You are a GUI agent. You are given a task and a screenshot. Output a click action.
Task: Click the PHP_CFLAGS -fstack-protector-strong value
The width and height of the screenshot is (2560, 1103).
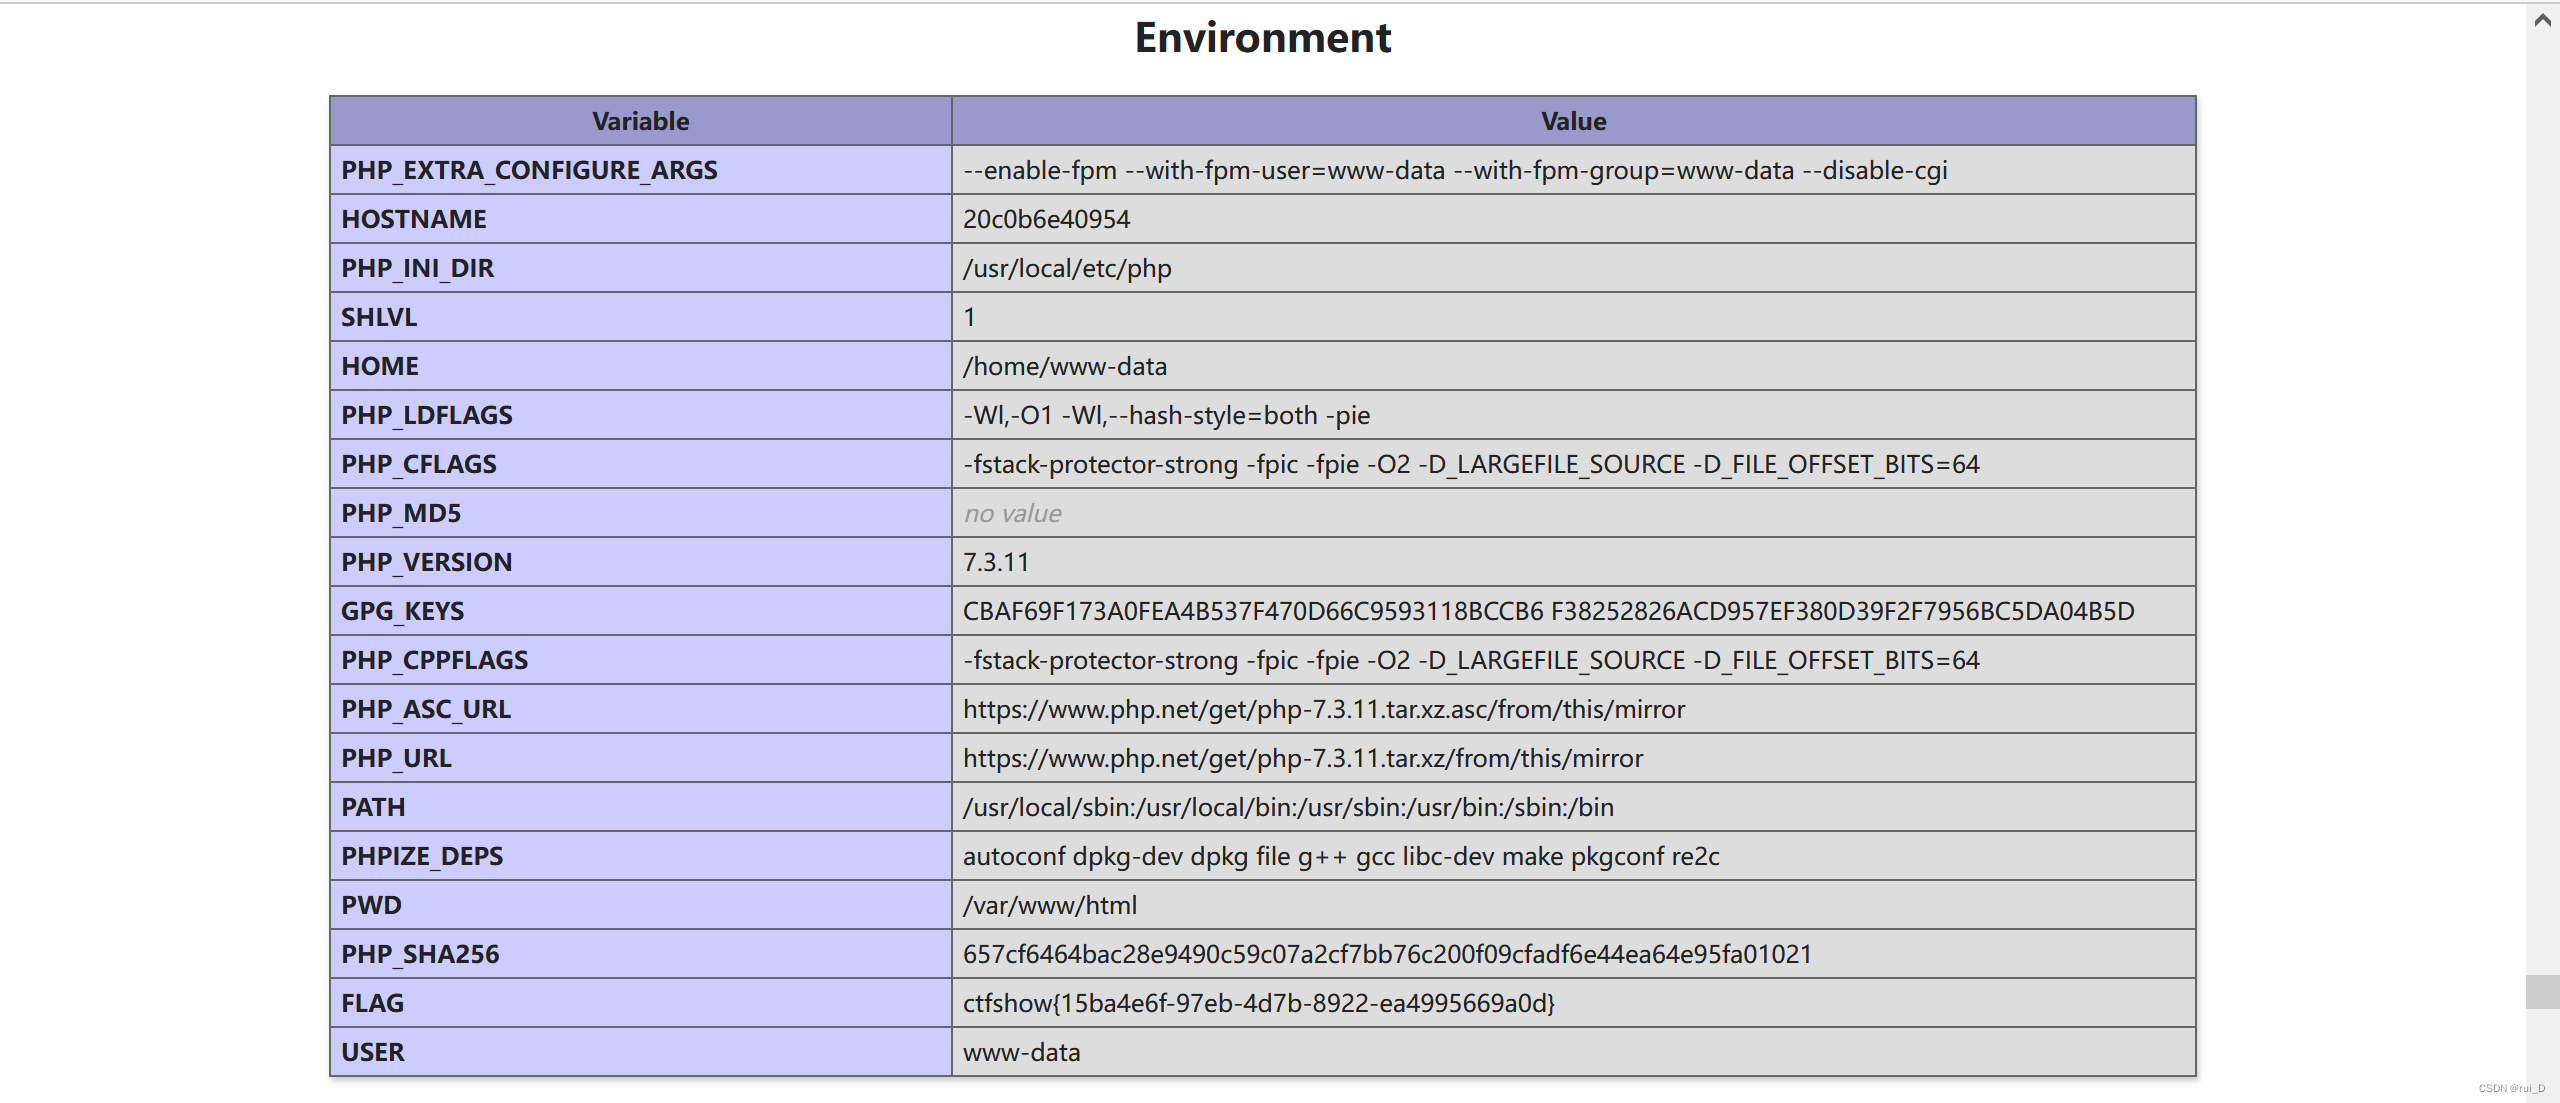(1471, 464)
